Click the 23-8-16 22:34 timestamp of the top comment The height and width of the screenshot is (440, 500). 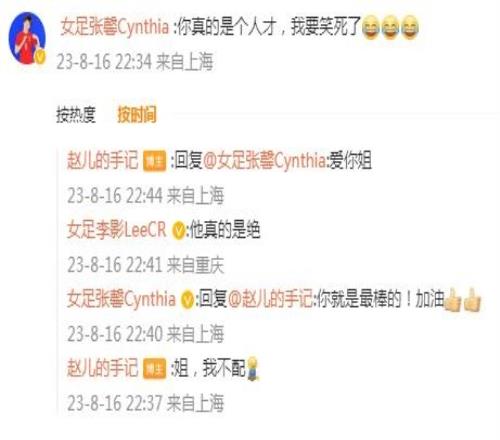point(104,62)
